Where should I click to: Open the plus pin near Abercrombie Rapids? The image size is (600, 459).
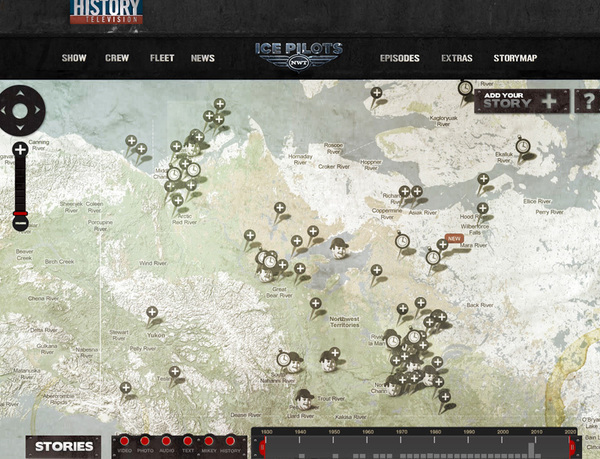[x=126, y=387]
